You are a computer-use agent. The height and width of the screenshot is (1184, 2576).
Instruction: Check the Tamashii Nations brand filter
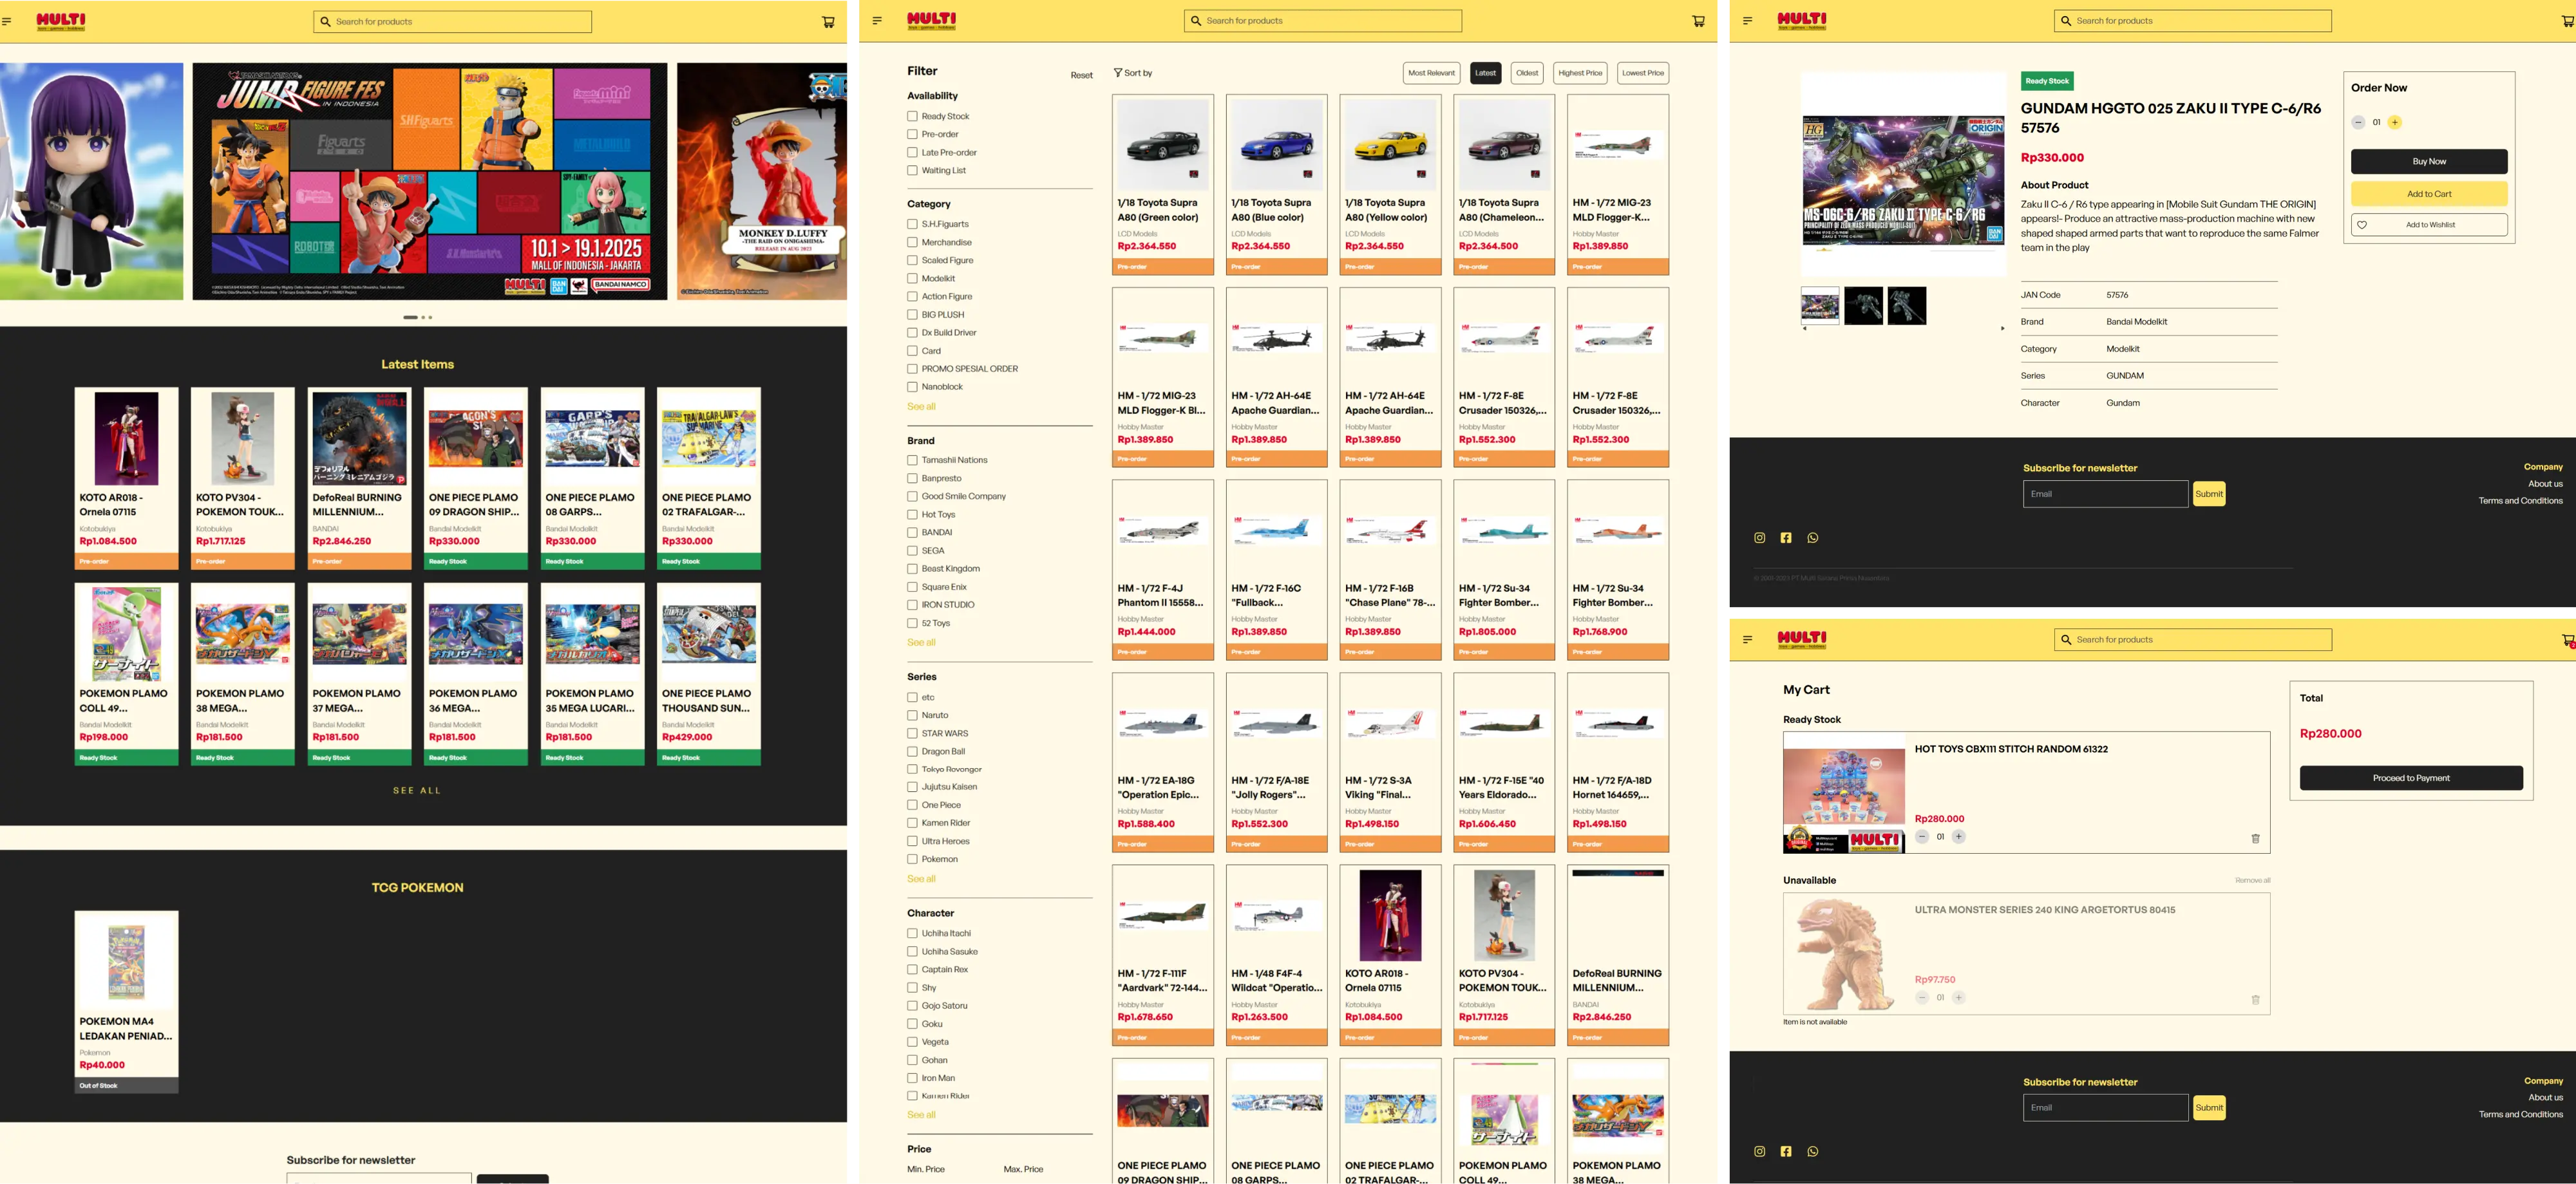912,460
